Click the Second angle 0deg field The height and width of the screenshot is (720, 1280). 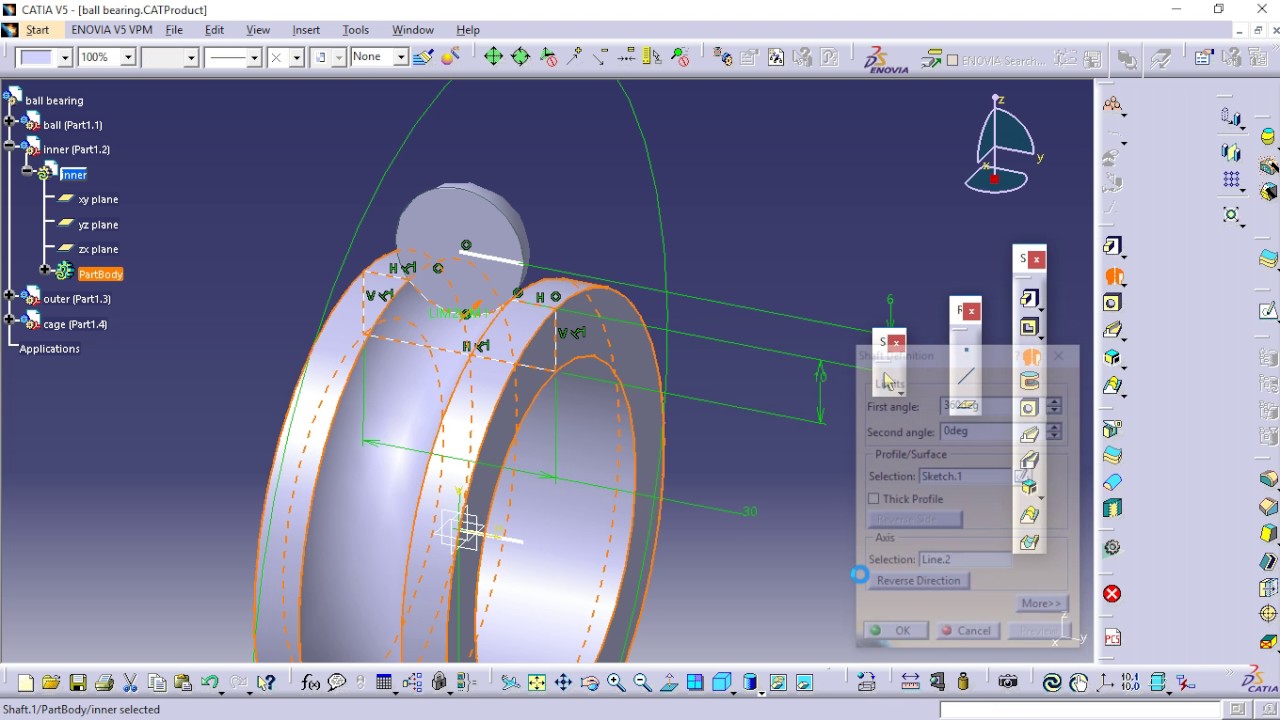tap(992, 432)
